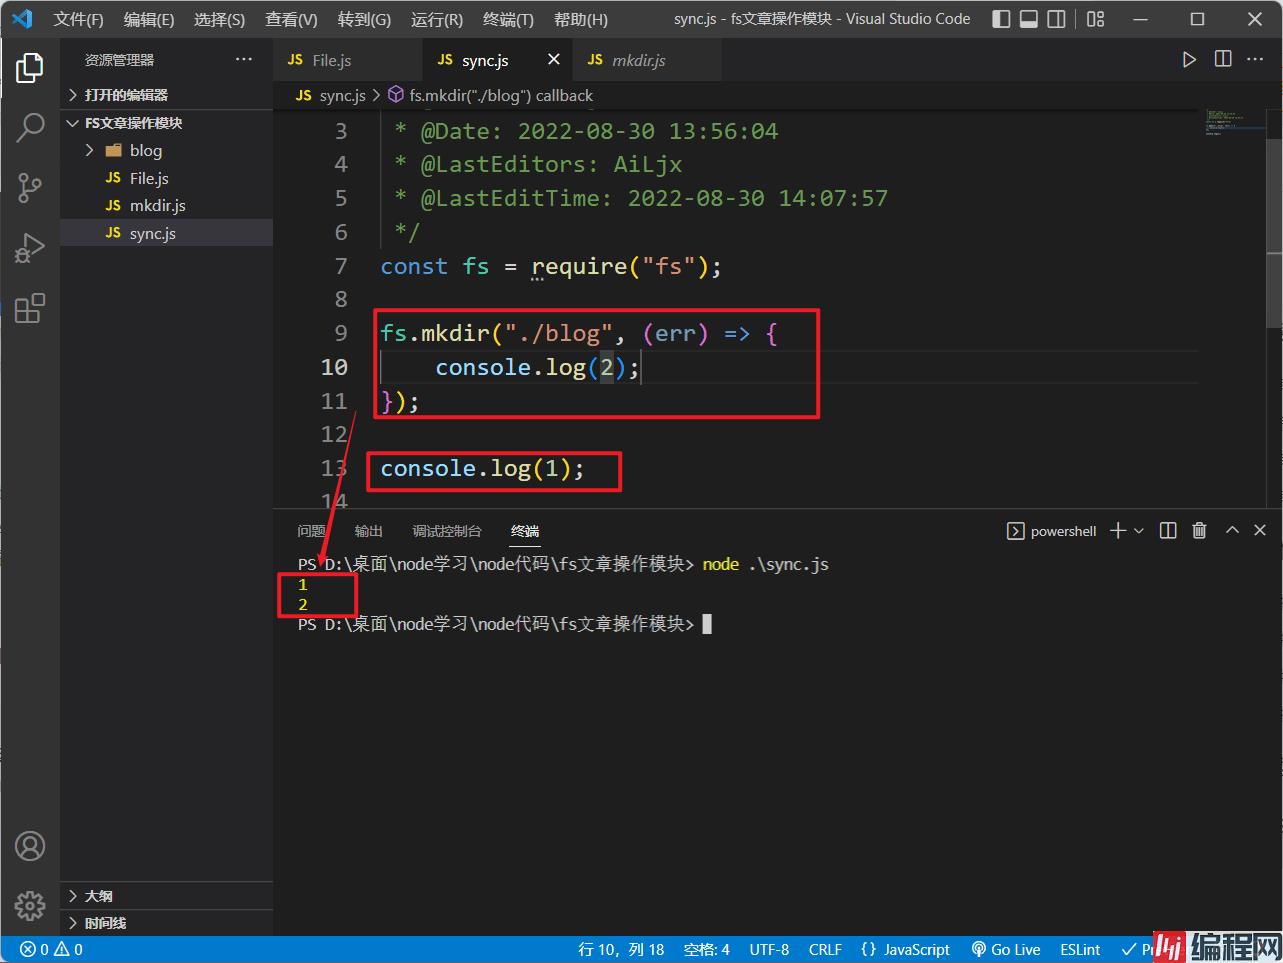Click ESLint status bar item
Image resolution: width=1283 pixels, height=963 pixels.
(x=1080, y=950)
